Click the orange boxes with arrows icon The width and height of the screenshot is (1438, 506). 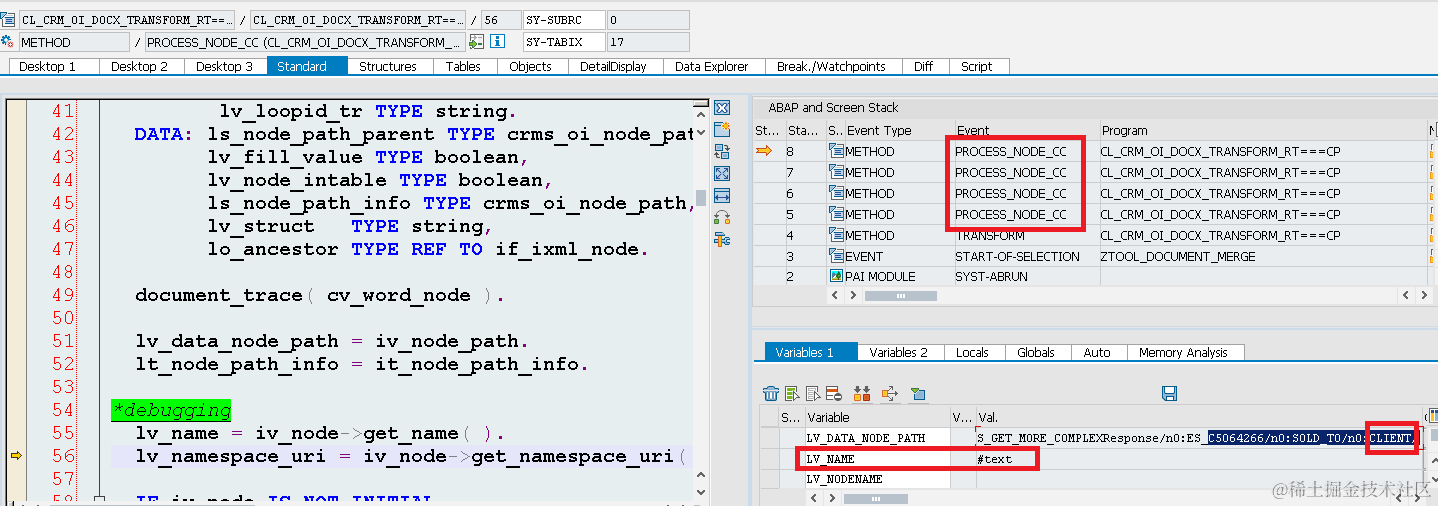[862, 394]
